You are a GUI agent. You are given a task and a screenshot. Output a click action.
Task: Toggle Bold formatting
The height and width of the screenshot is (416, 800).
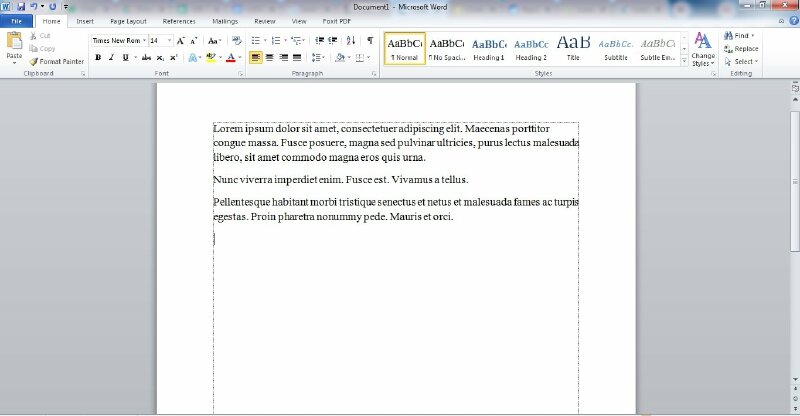click(x=98, y=57)
